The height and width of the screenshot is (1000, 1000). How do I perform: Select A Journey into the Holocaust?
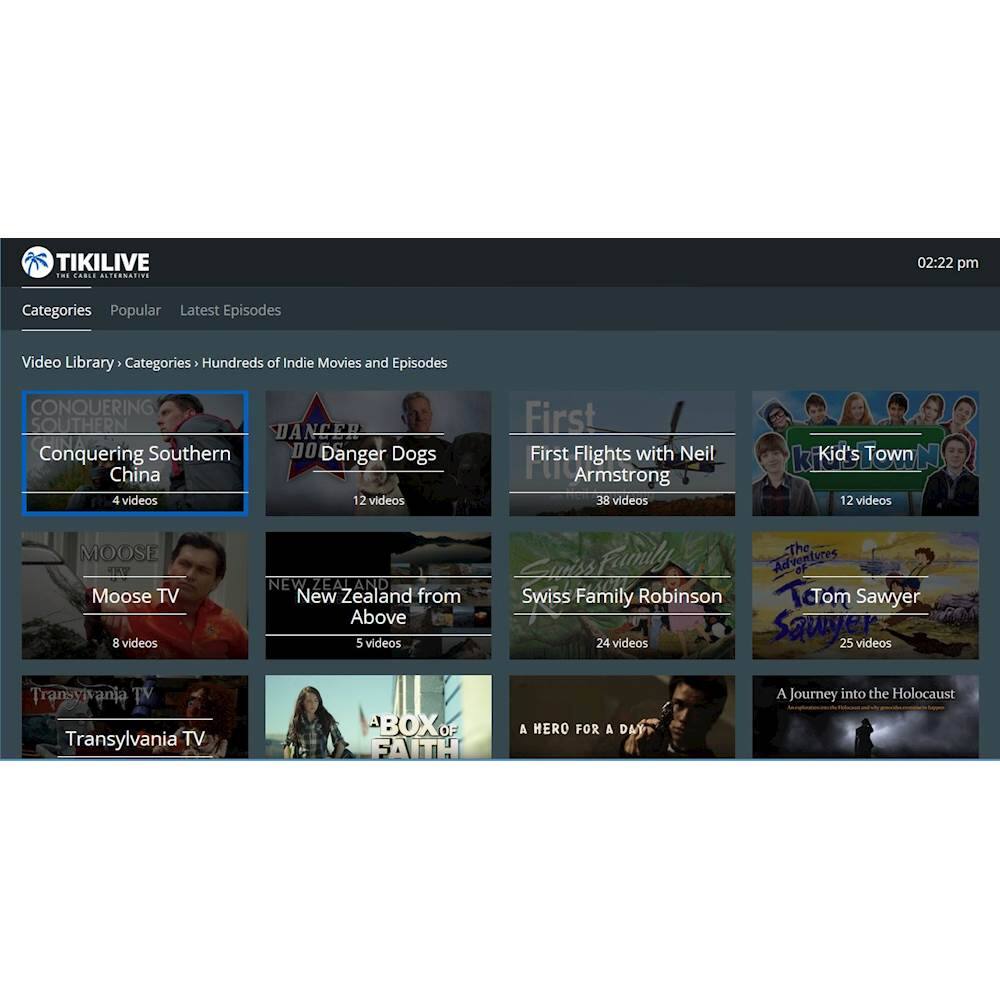click(865, 718)
